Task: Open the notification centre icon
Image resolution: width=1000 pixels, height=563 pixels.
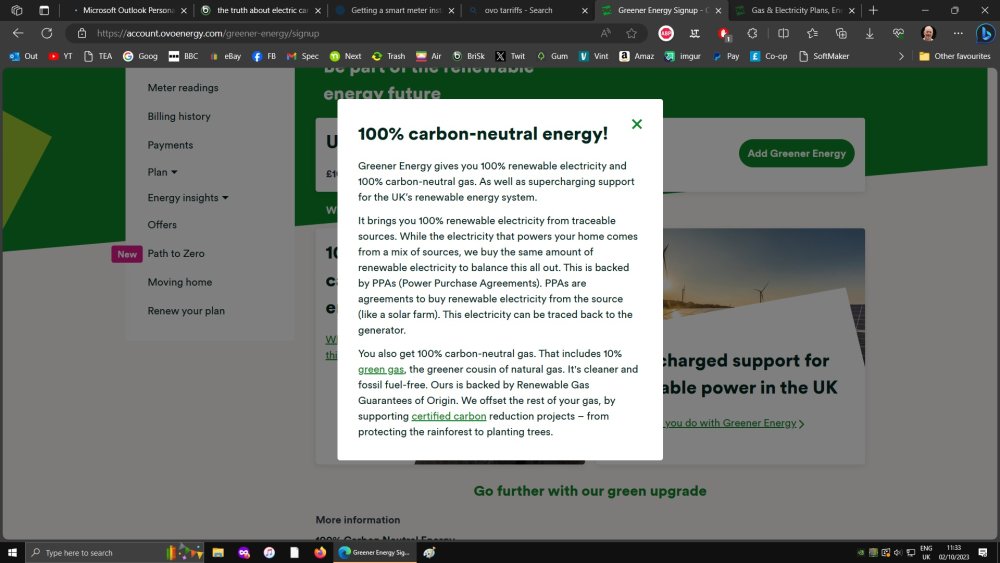Action: click(983, 552)
